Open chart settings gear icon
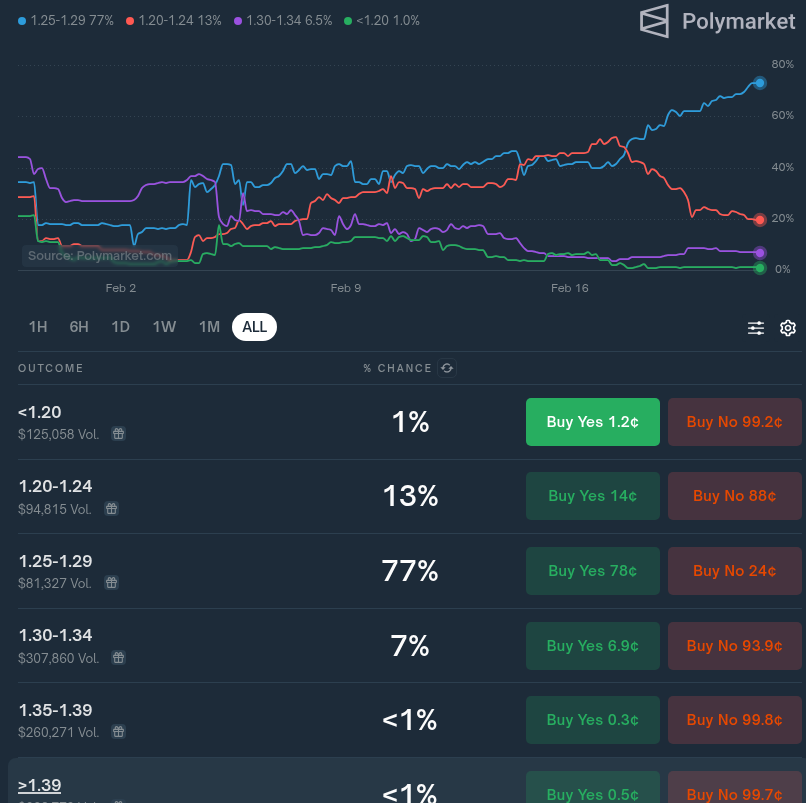 click(787, 327)
